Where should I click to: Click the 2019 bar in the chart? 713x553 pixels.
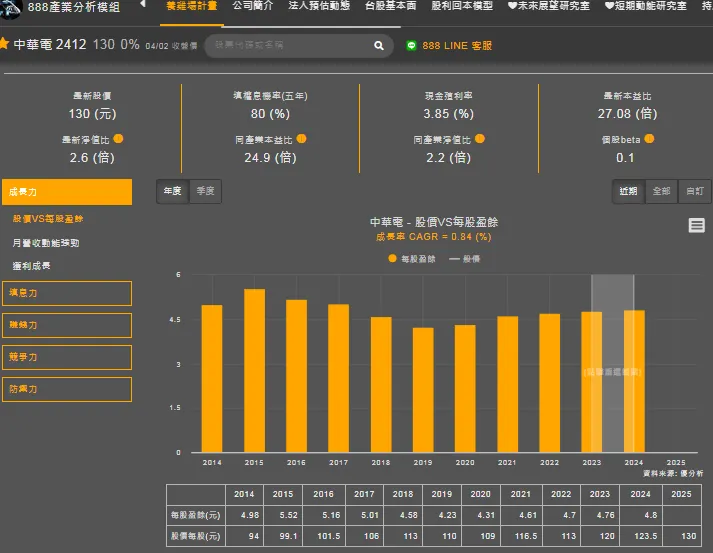[423, 390]
